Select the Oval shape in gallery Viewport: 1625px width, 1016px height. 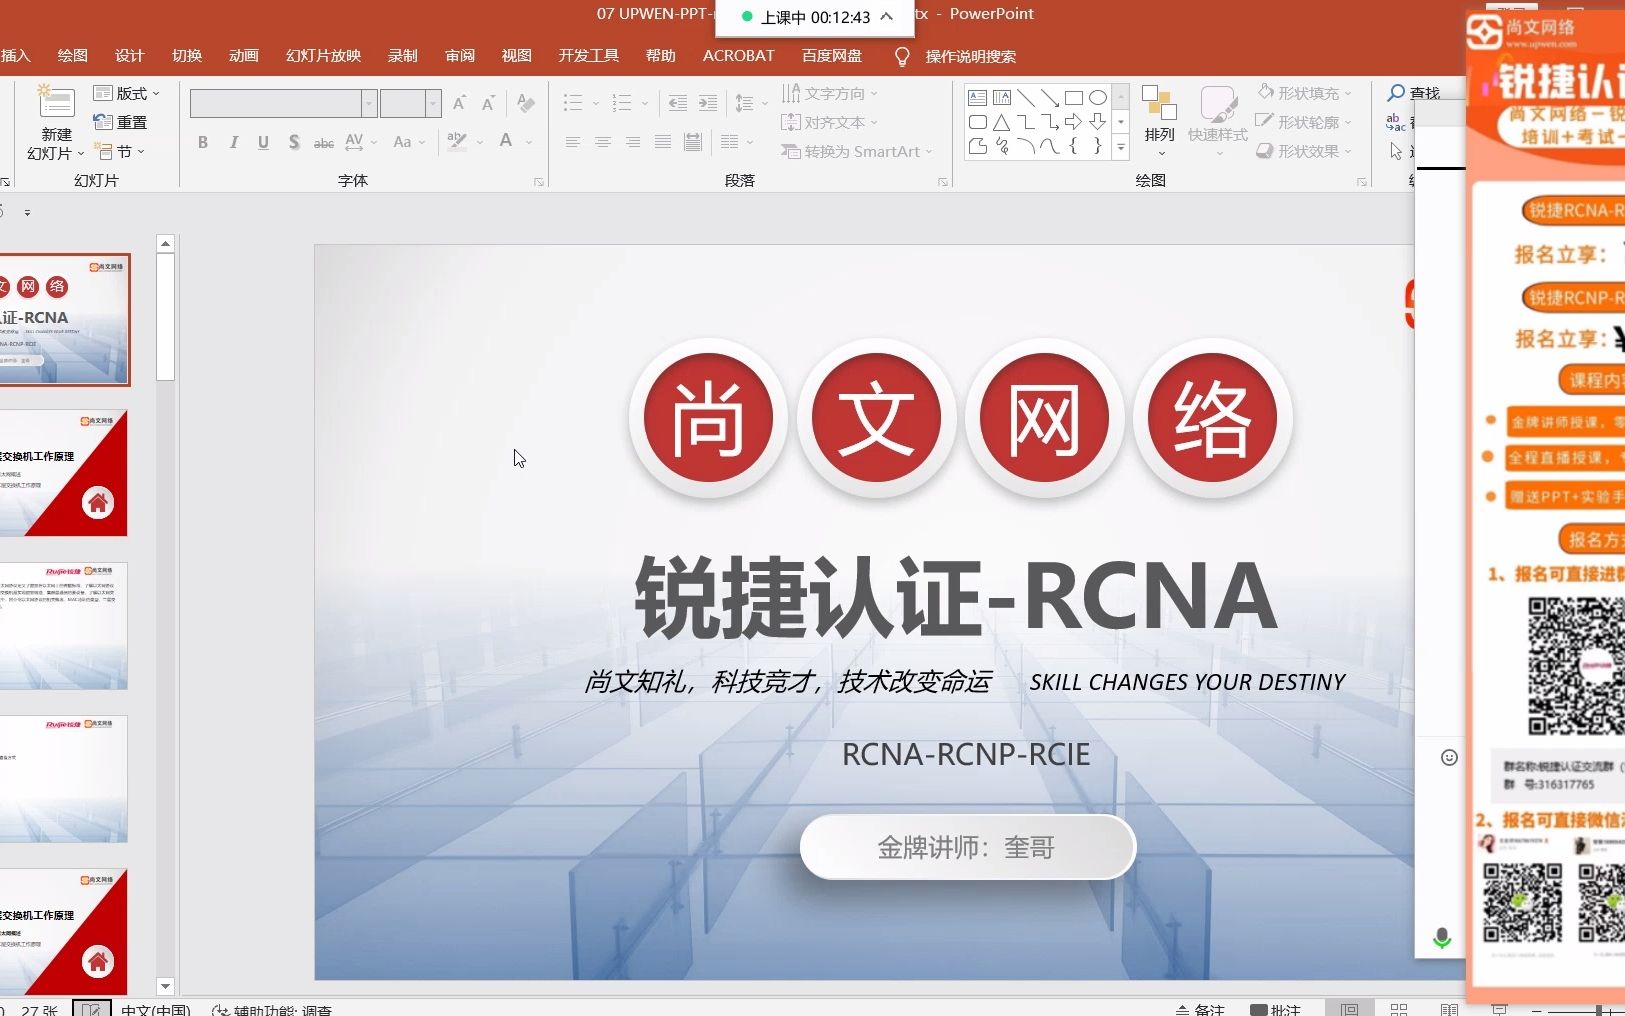point(1098,98)
